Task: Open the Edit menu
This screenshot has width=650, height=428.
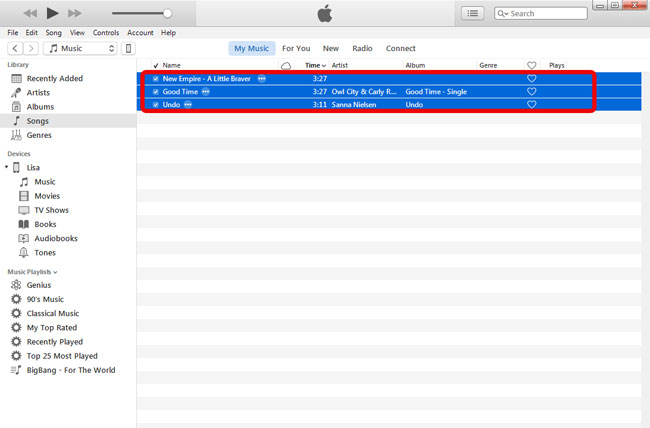Action: pos(32,32)
